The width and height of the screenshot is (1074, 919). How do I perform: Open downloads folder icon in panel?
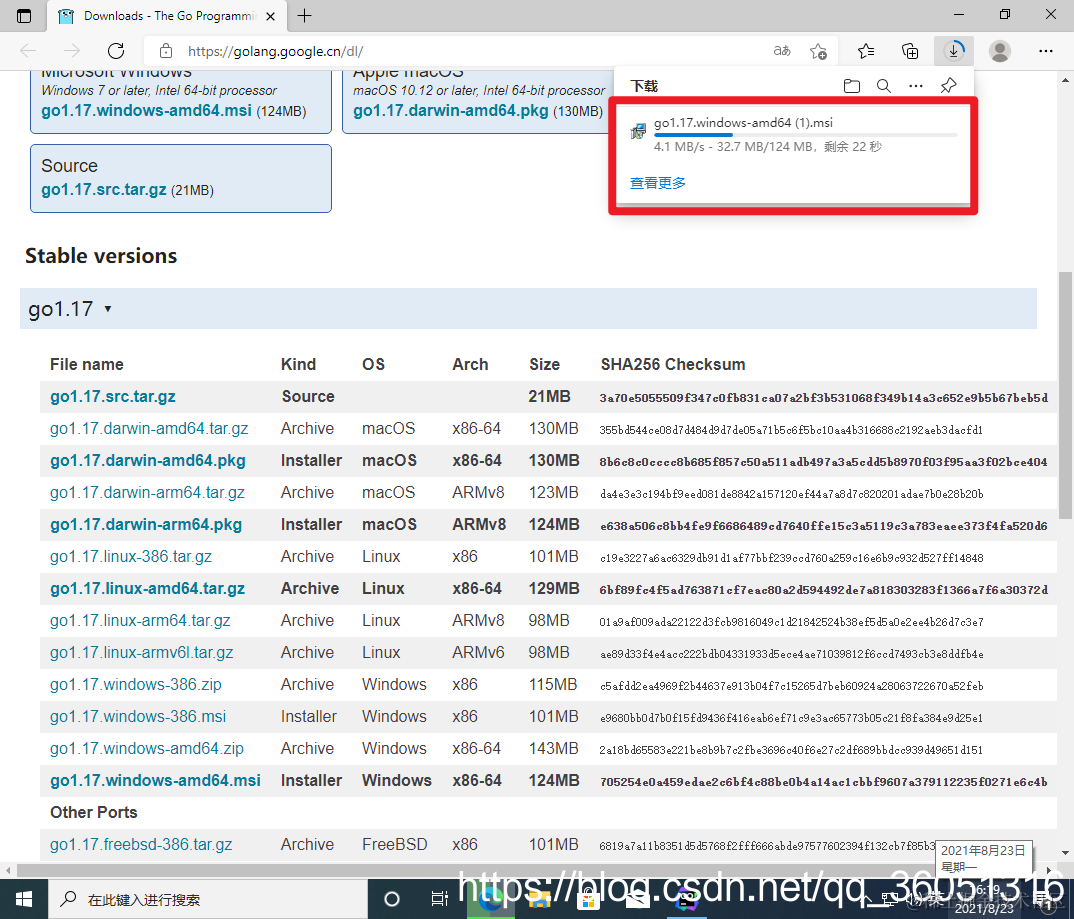[x=851, y=86]
